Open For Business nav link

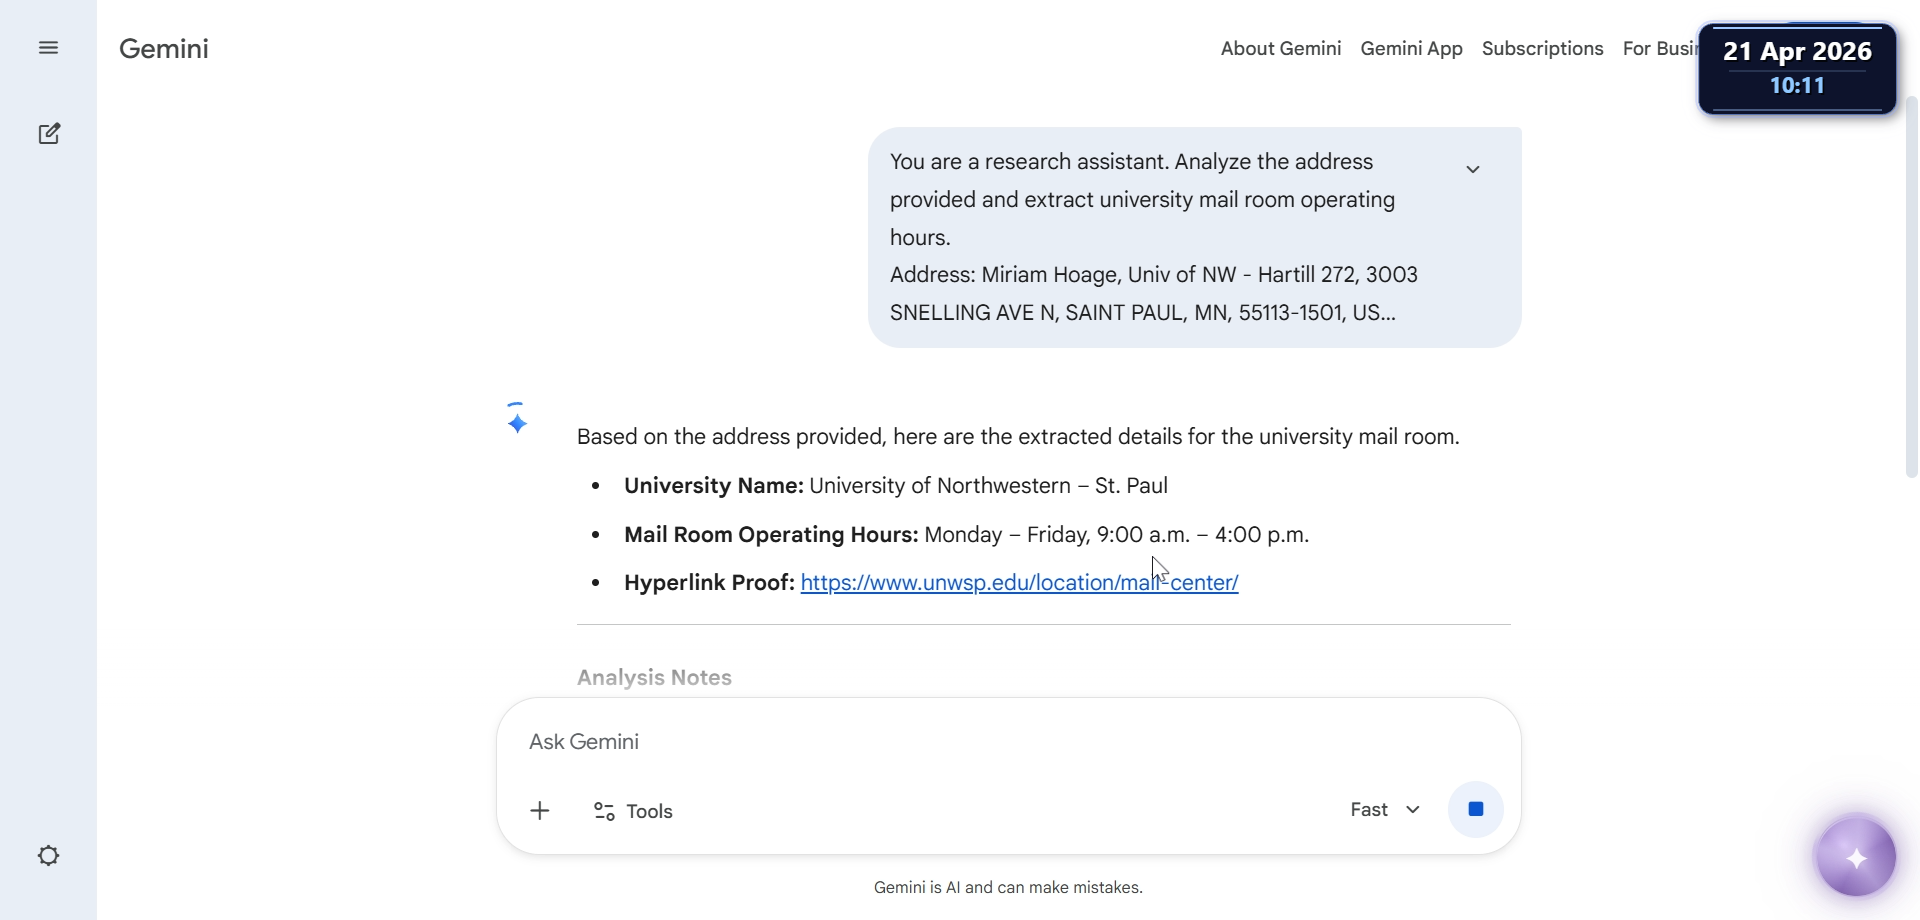click(x=1660, y=48)
